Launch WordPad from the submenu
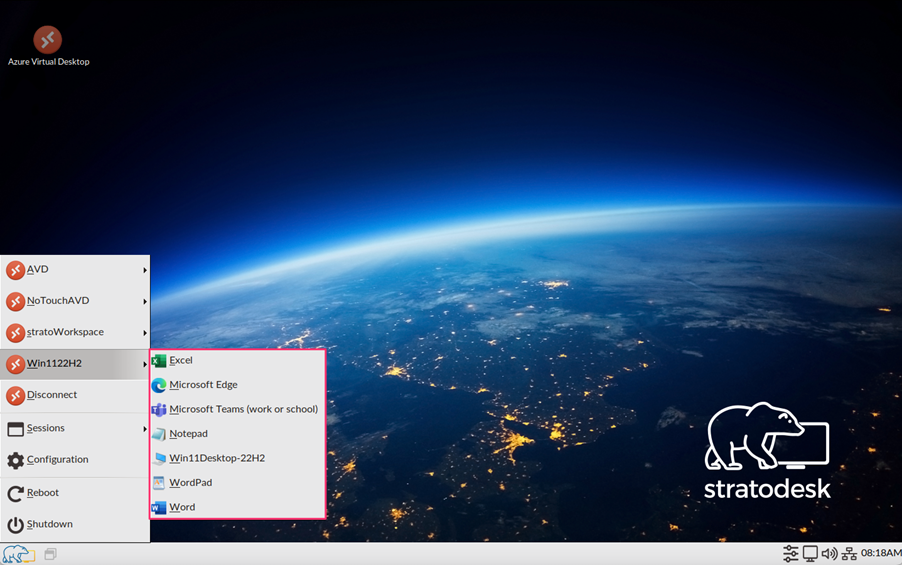 [238, 483]
